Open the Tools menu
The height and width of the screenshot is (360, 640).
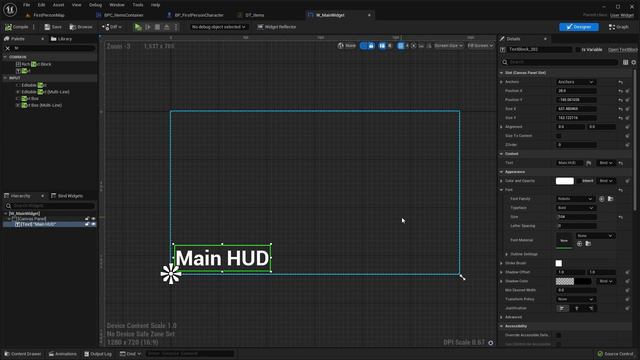click(138, 5)
